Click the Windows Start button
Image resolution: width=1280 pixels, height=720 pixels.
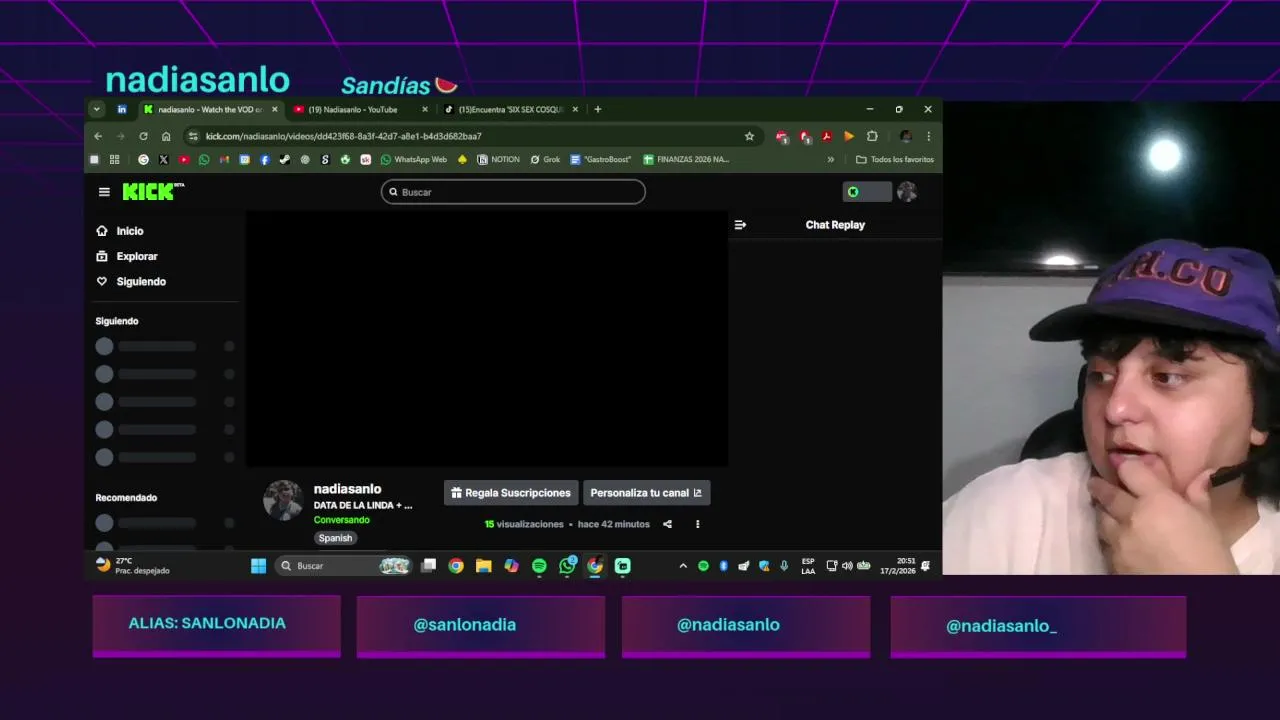coord(258,566)
